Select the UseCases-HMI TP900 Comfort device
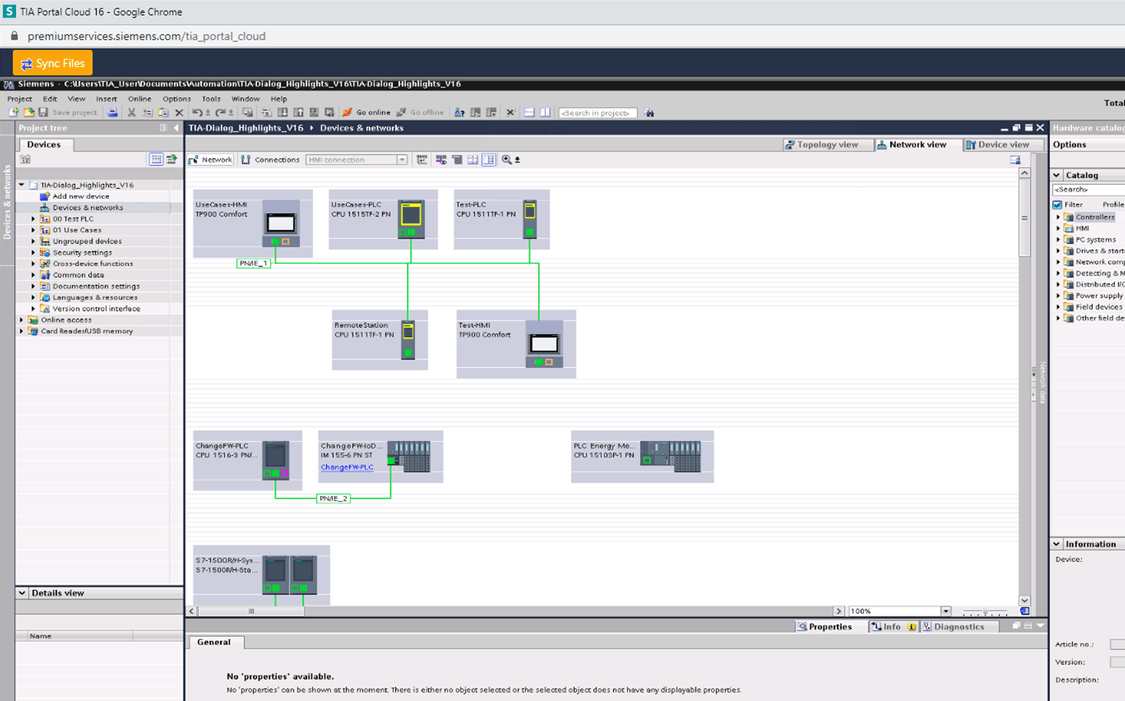The image size is (1125, 701). pos(253,223)
